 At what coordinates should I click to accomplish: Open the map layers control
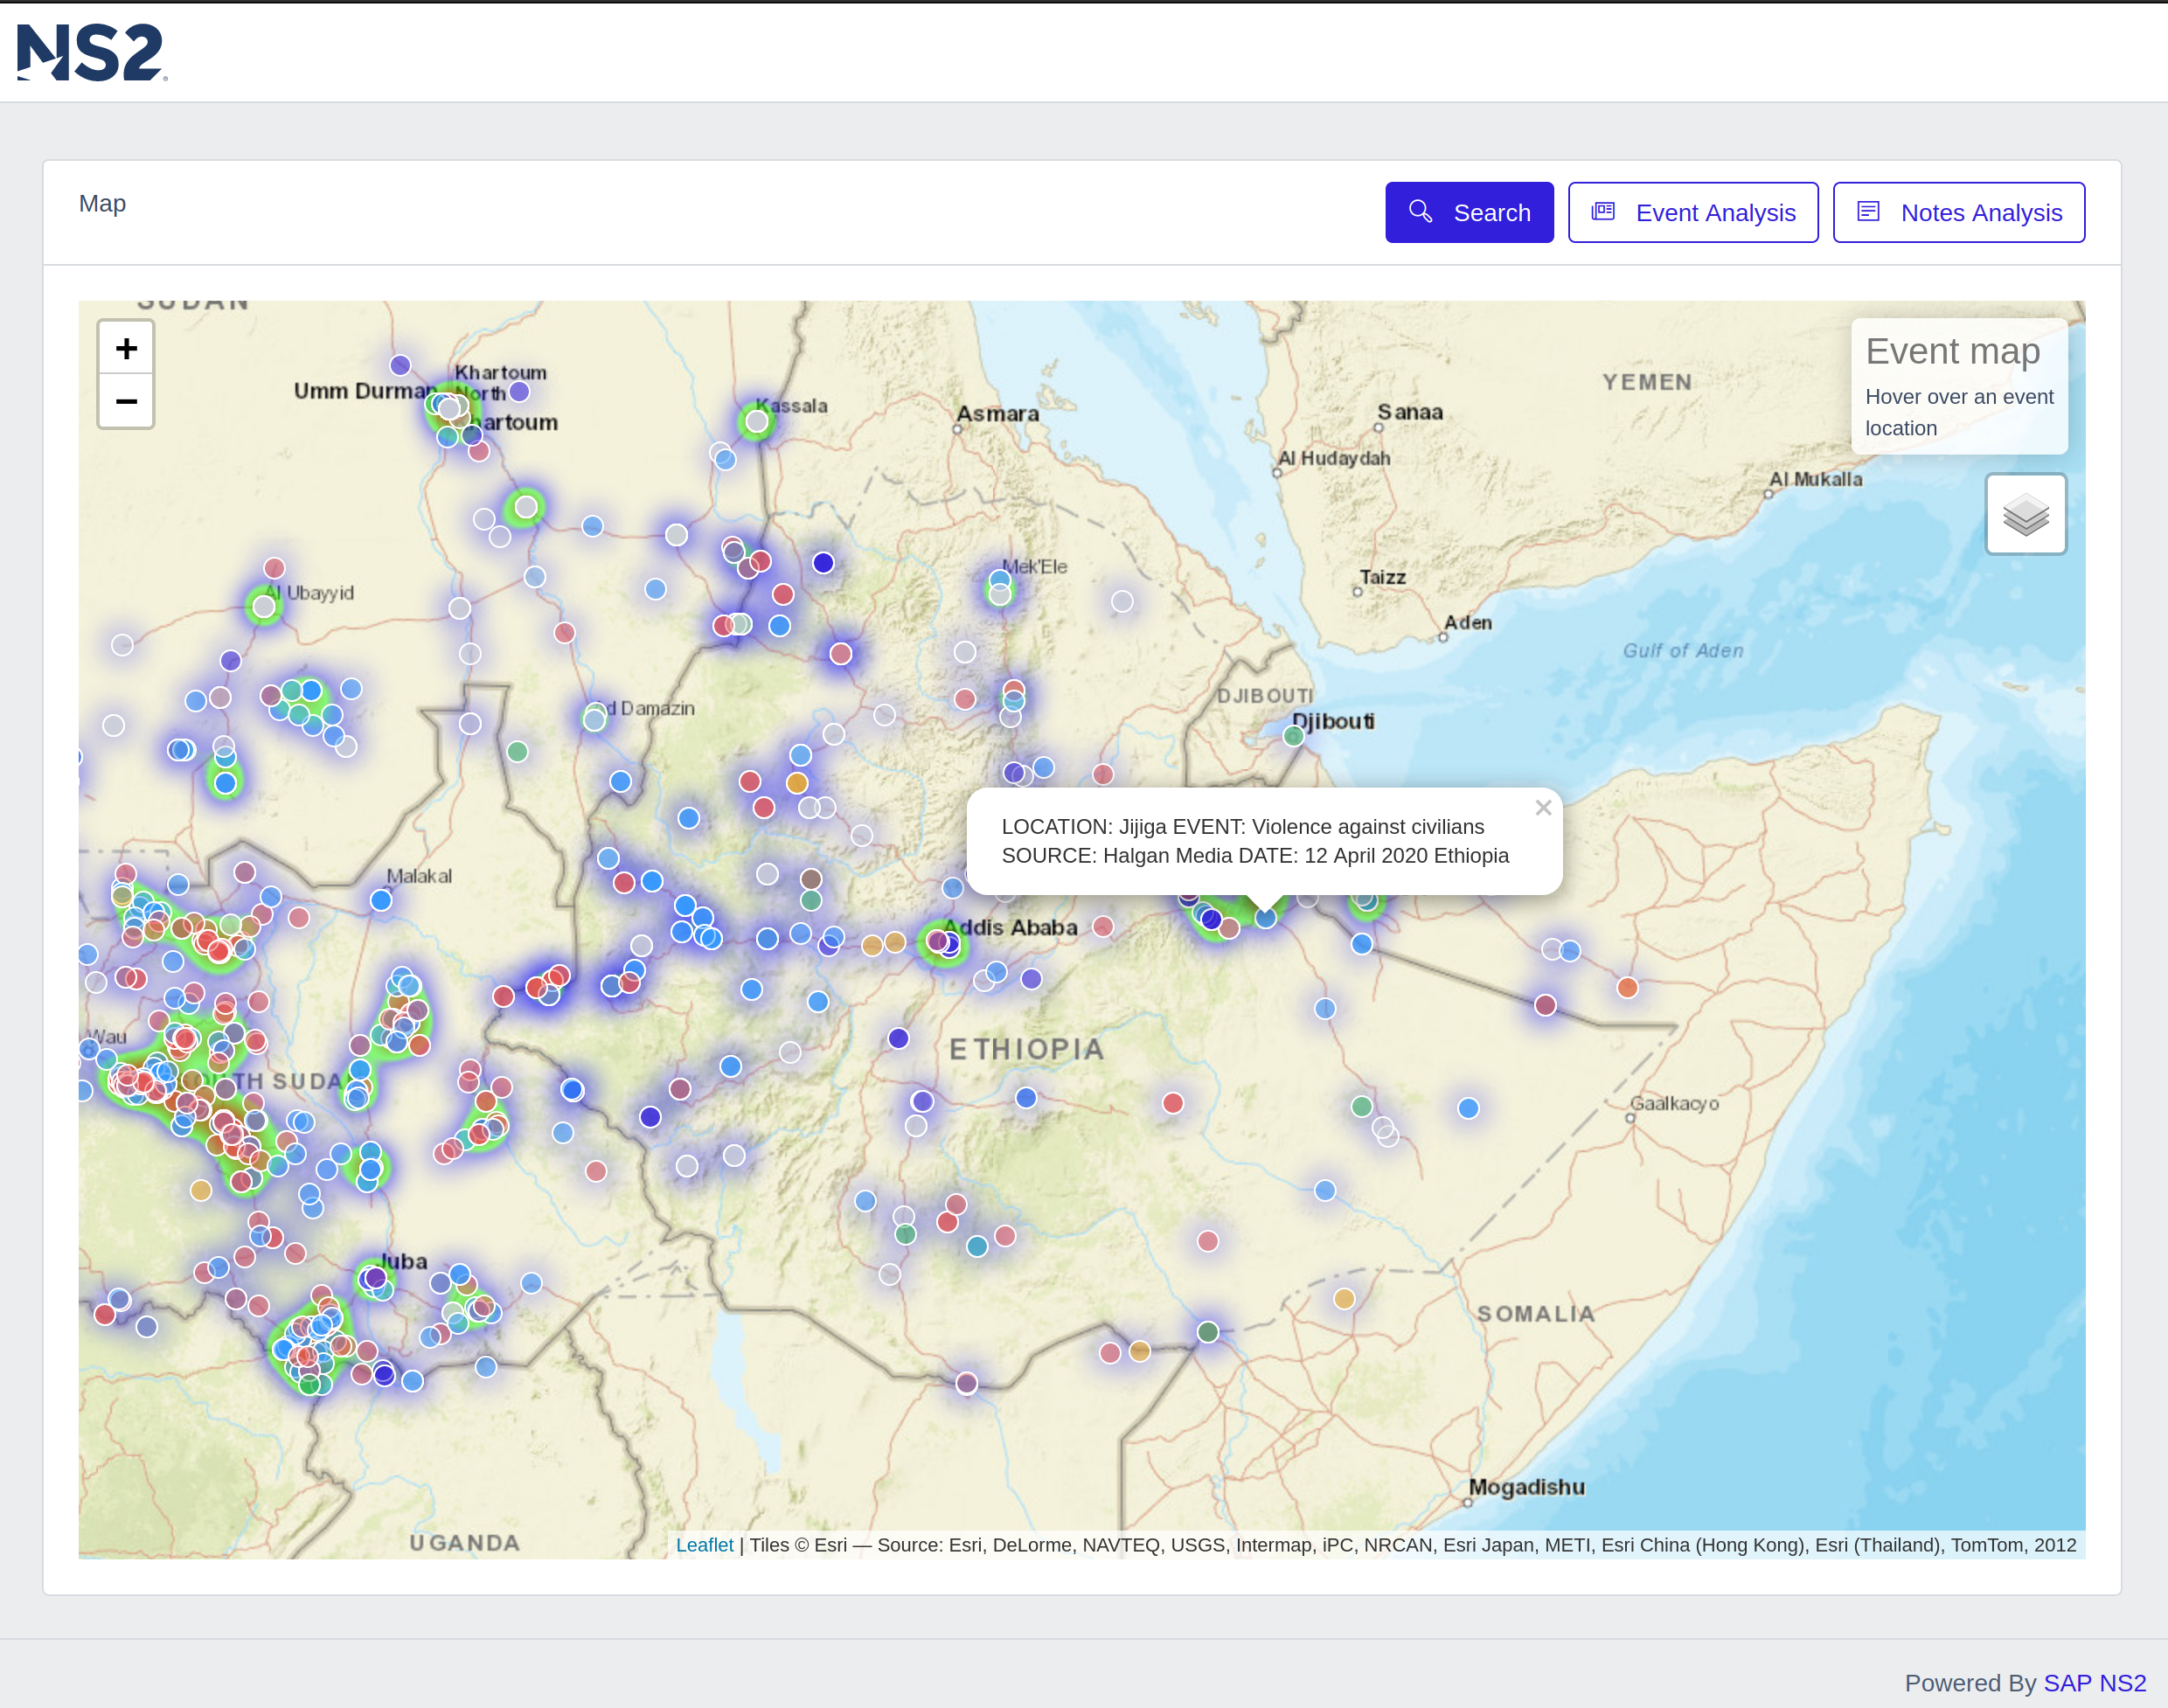[2025, 514]
